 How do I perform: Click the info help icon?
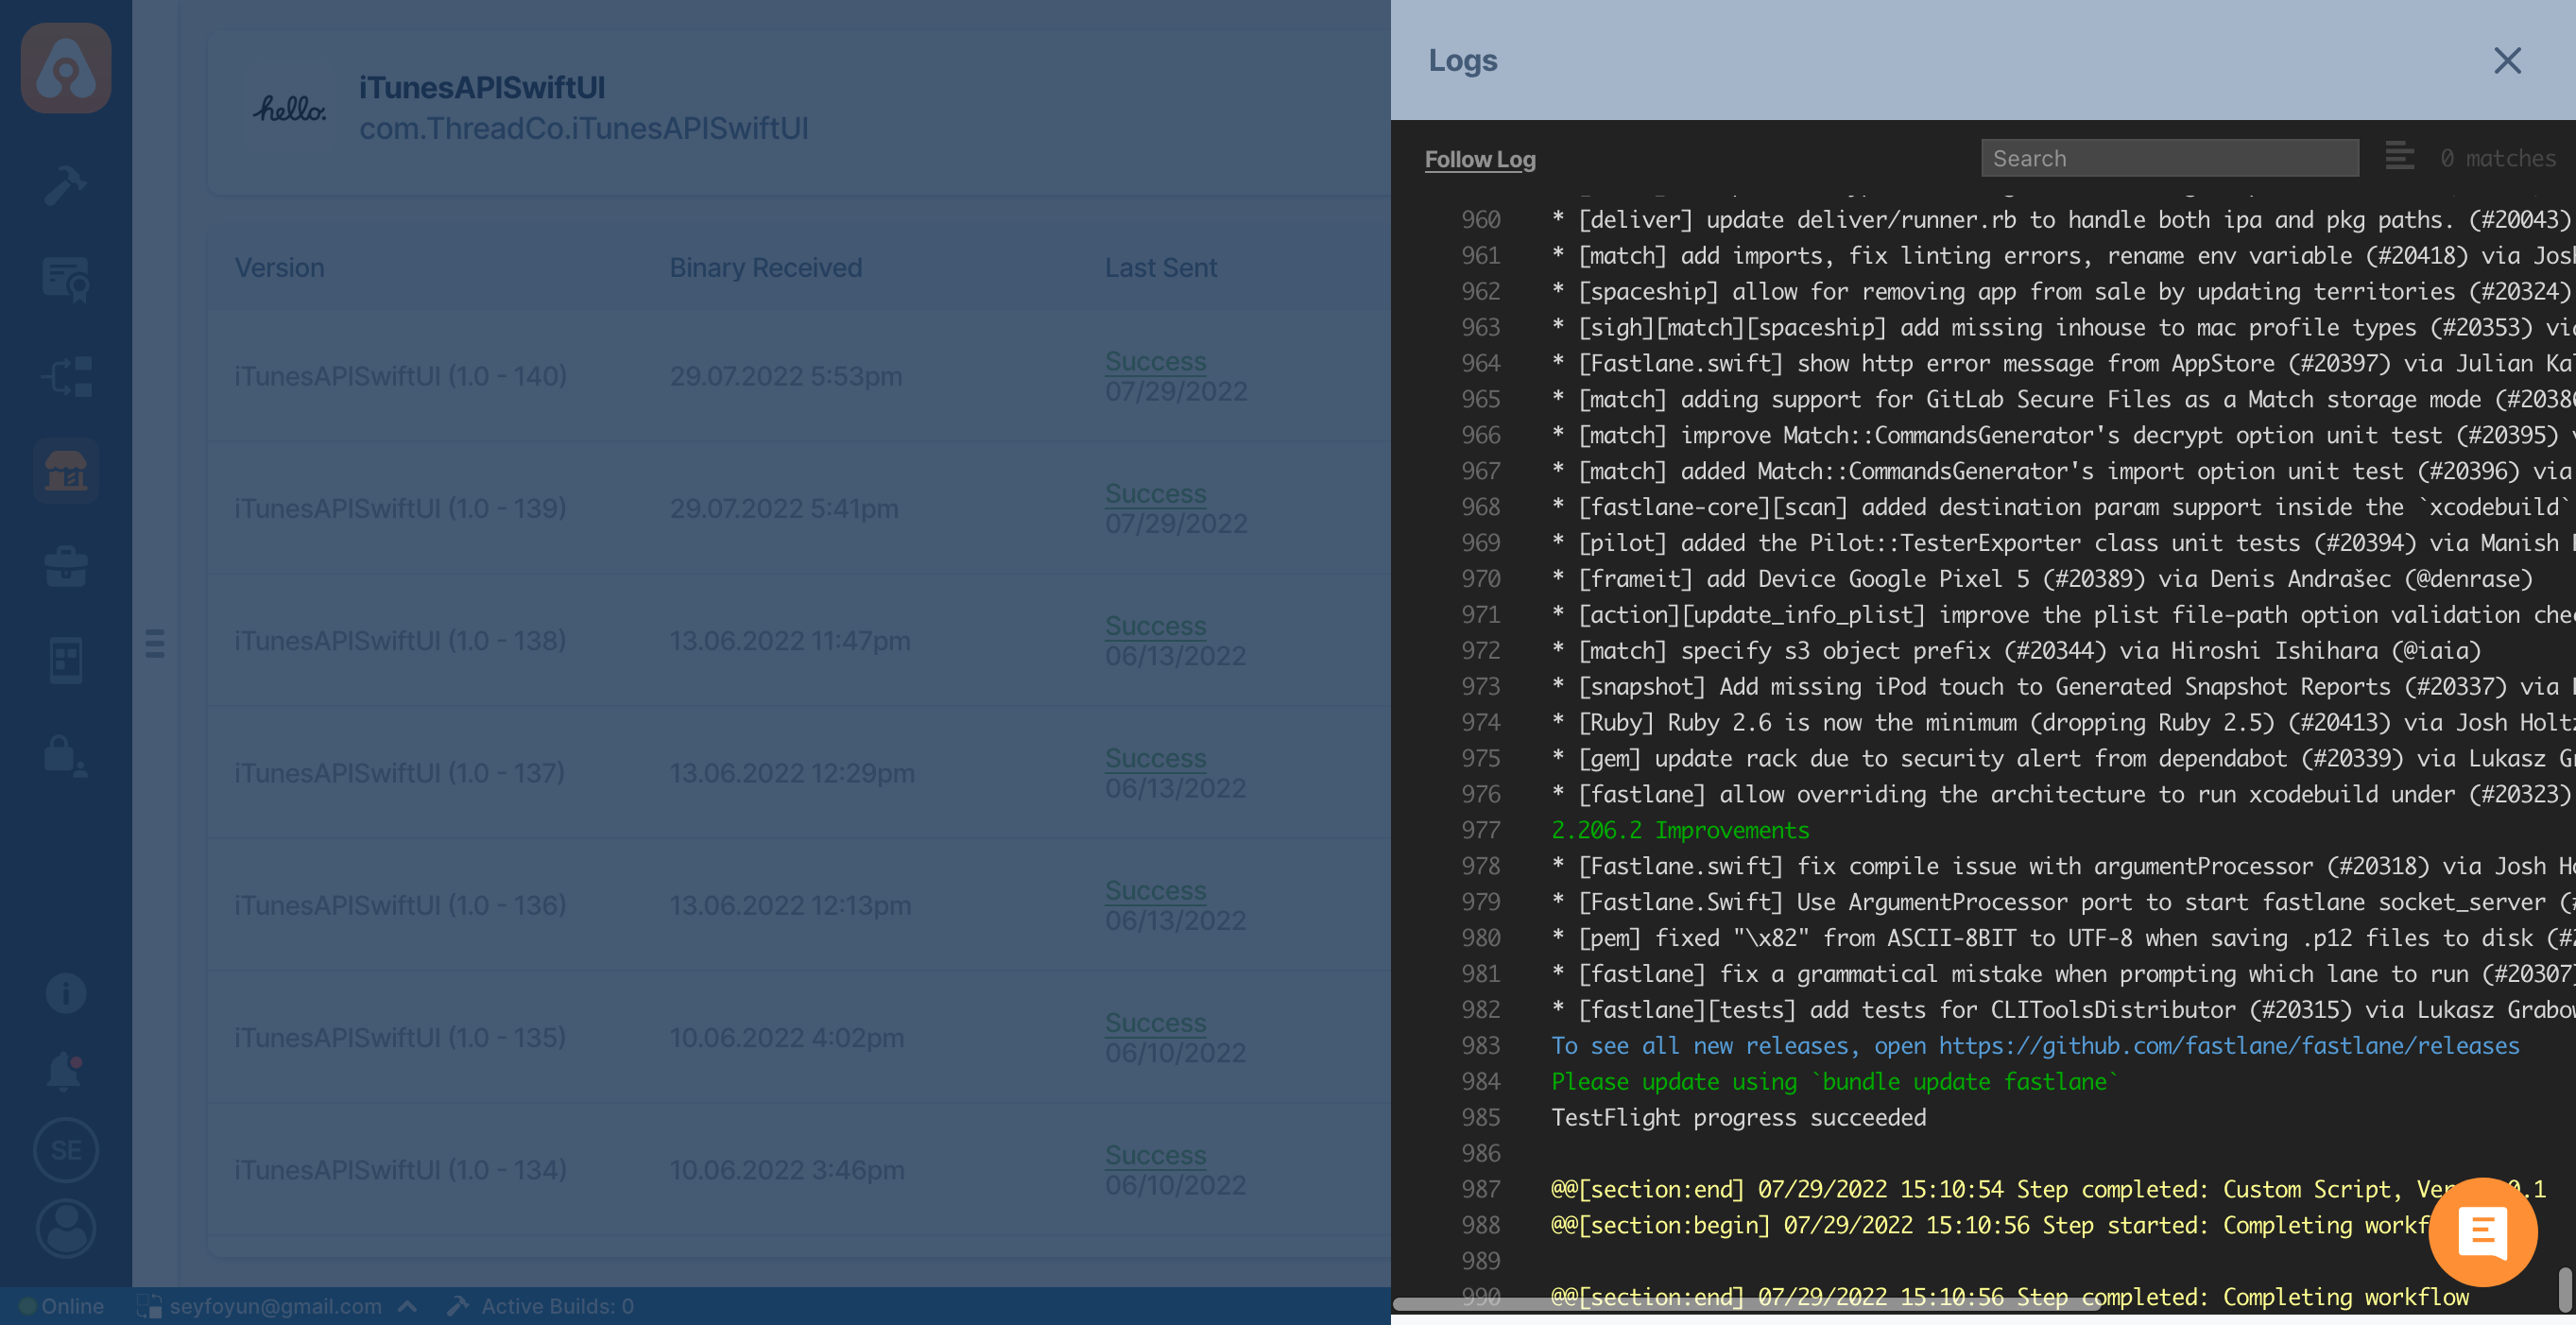coord(66,993)
